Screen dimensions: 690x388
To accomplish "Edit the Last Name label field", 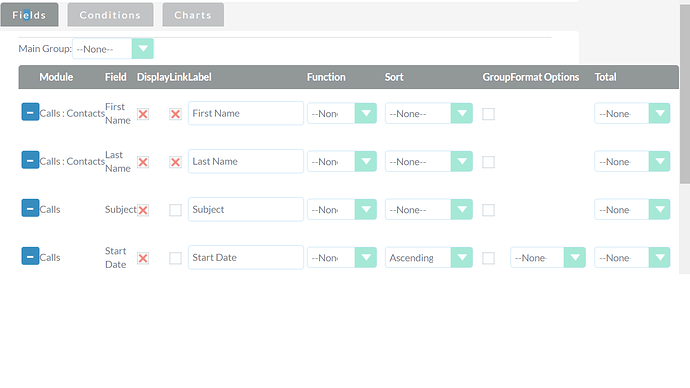I will coord(246,161).
